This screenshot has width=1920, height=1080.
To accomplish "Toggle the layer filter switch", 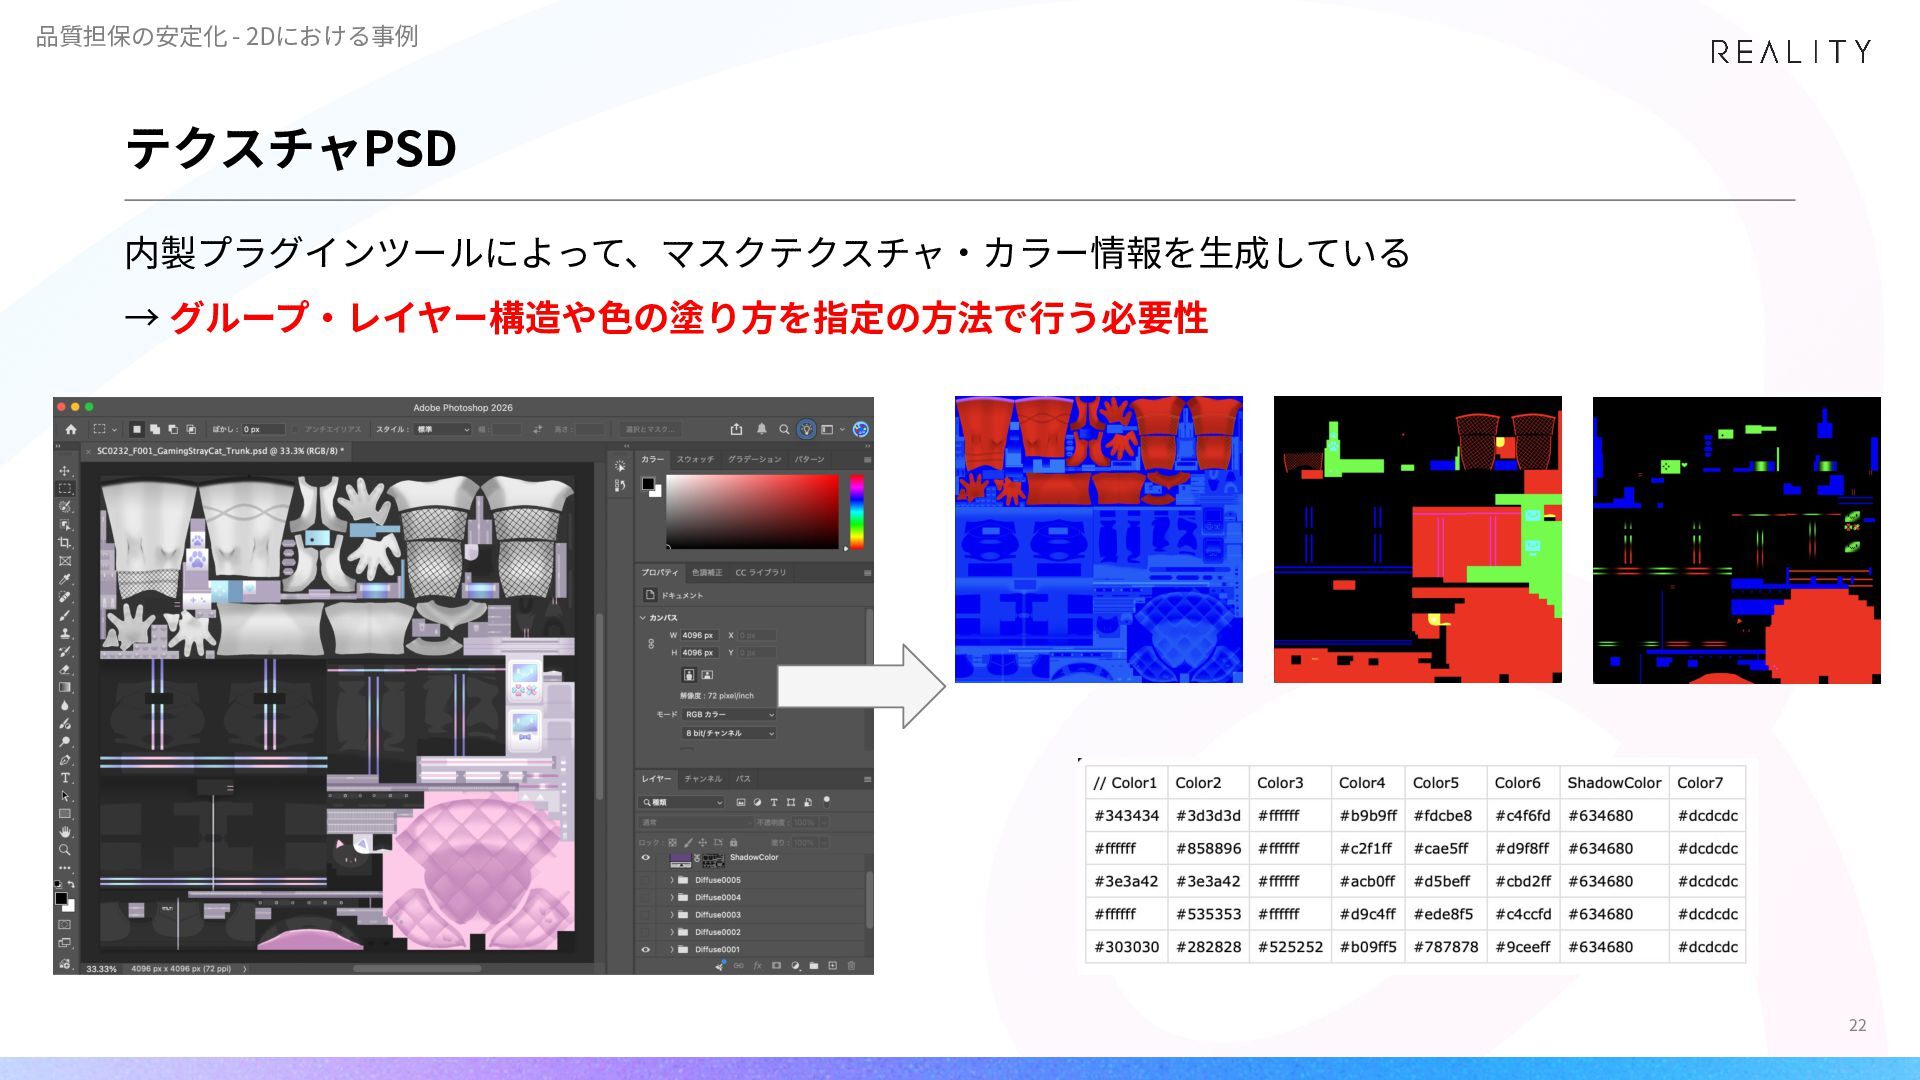I will 827,801.
